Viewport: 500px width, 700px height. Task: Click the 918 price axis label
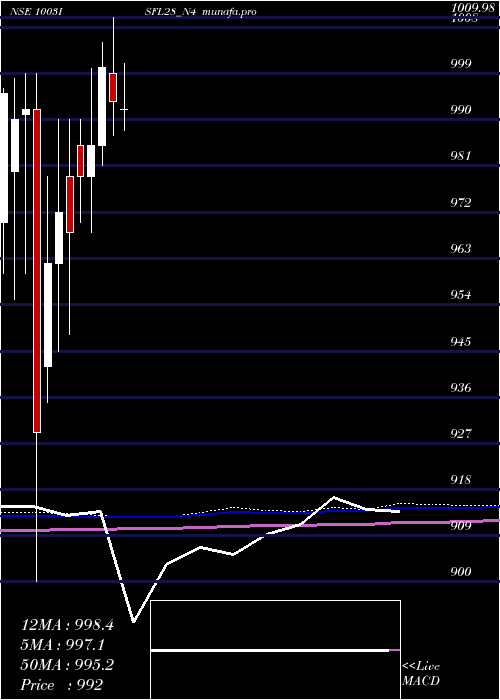pos(461,480)
